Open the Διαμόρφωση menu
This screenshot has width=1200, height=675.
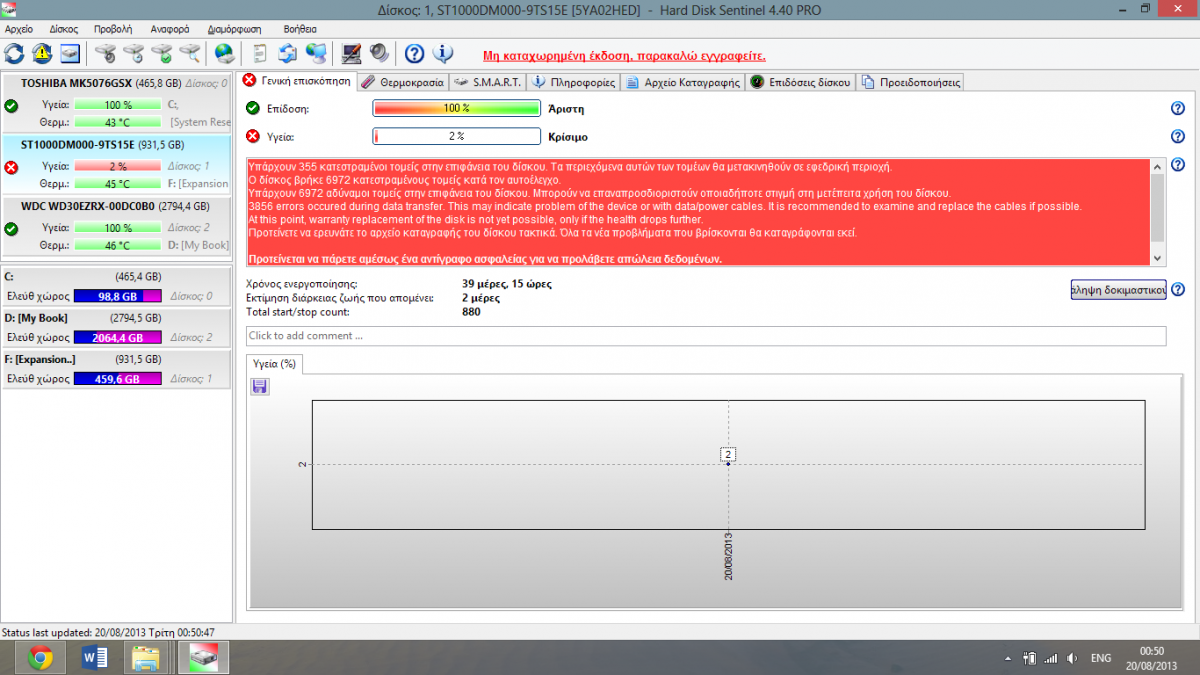point(235,29)
